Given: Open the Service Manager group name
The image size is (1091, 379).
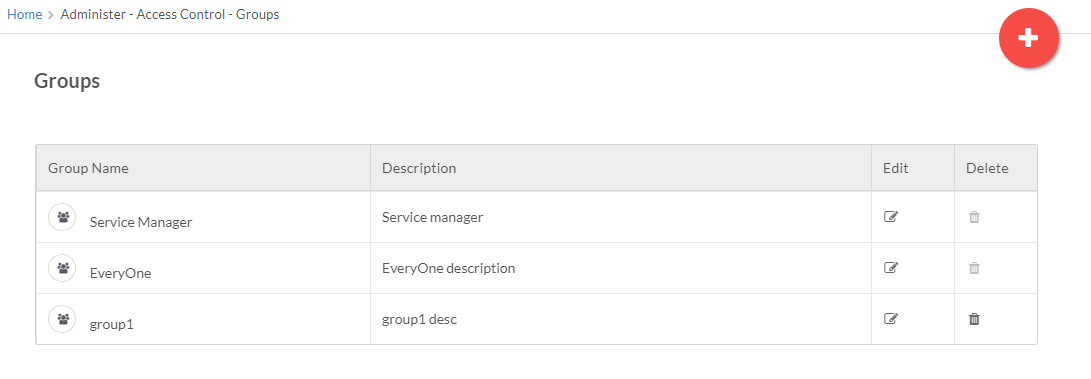Looking at the screenshot, I should click(x=141, y=223).
